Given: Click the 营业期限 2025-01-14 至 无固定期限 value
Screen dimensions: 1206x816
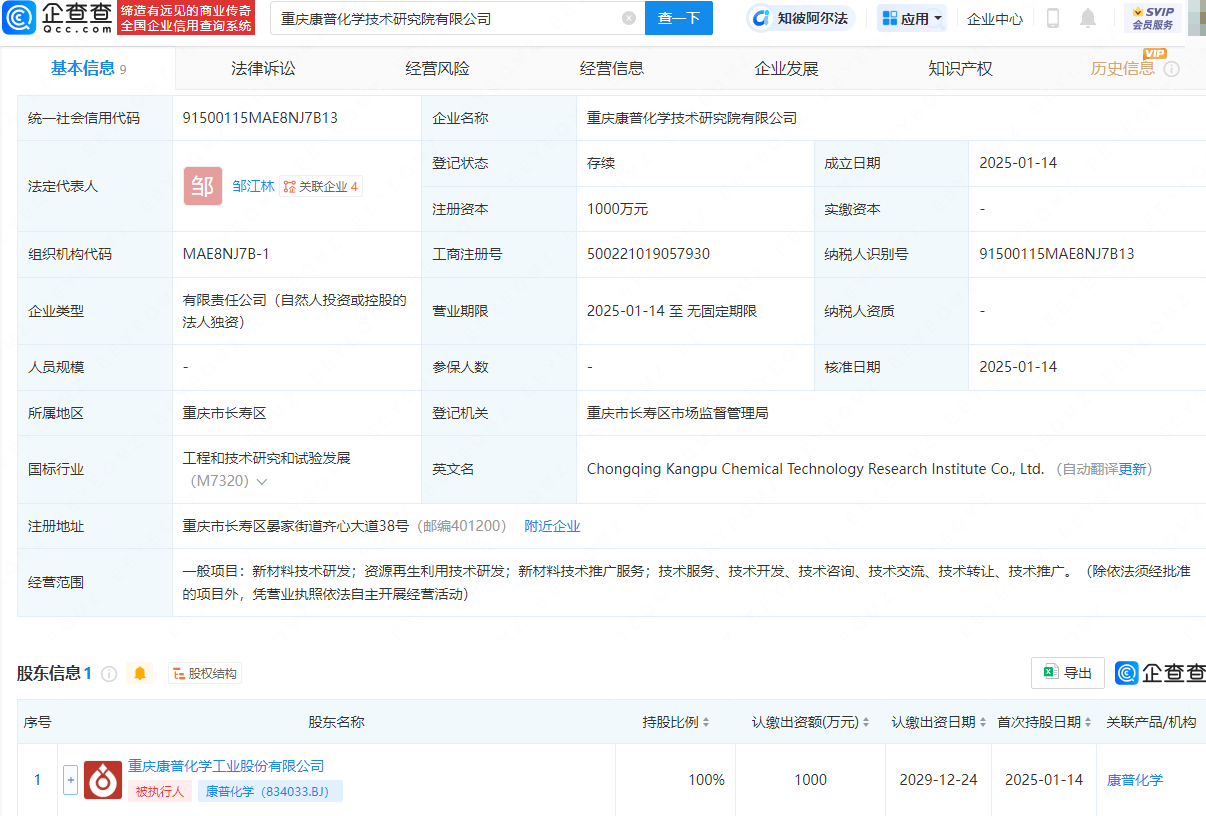Looking at the screenshot, I should [672, 311].
